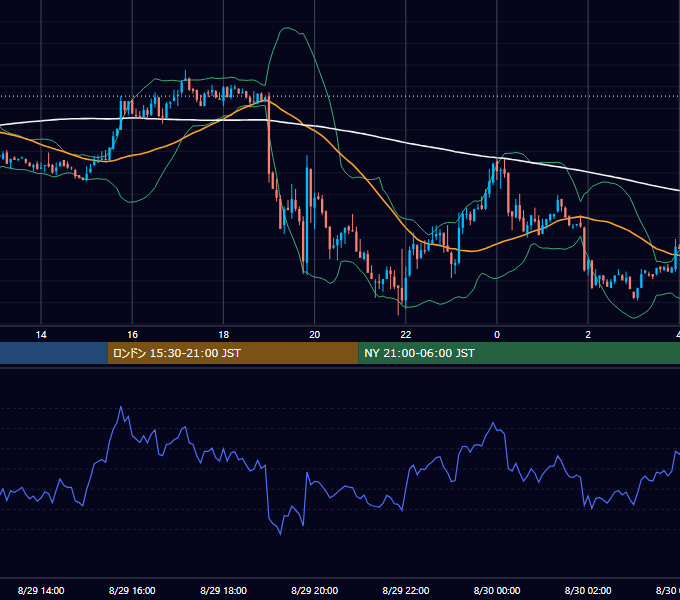Viewport: 680px width, 600px height.
Task: Click the 2 hour label on price chart axis
Action: tap(588, 335)
